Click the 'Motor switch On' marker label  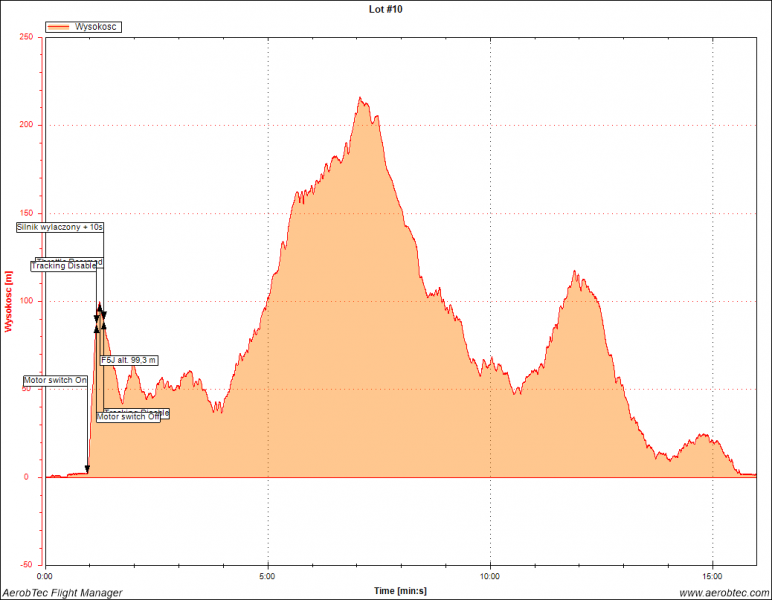pyautogui.click(x=55, y=381)
